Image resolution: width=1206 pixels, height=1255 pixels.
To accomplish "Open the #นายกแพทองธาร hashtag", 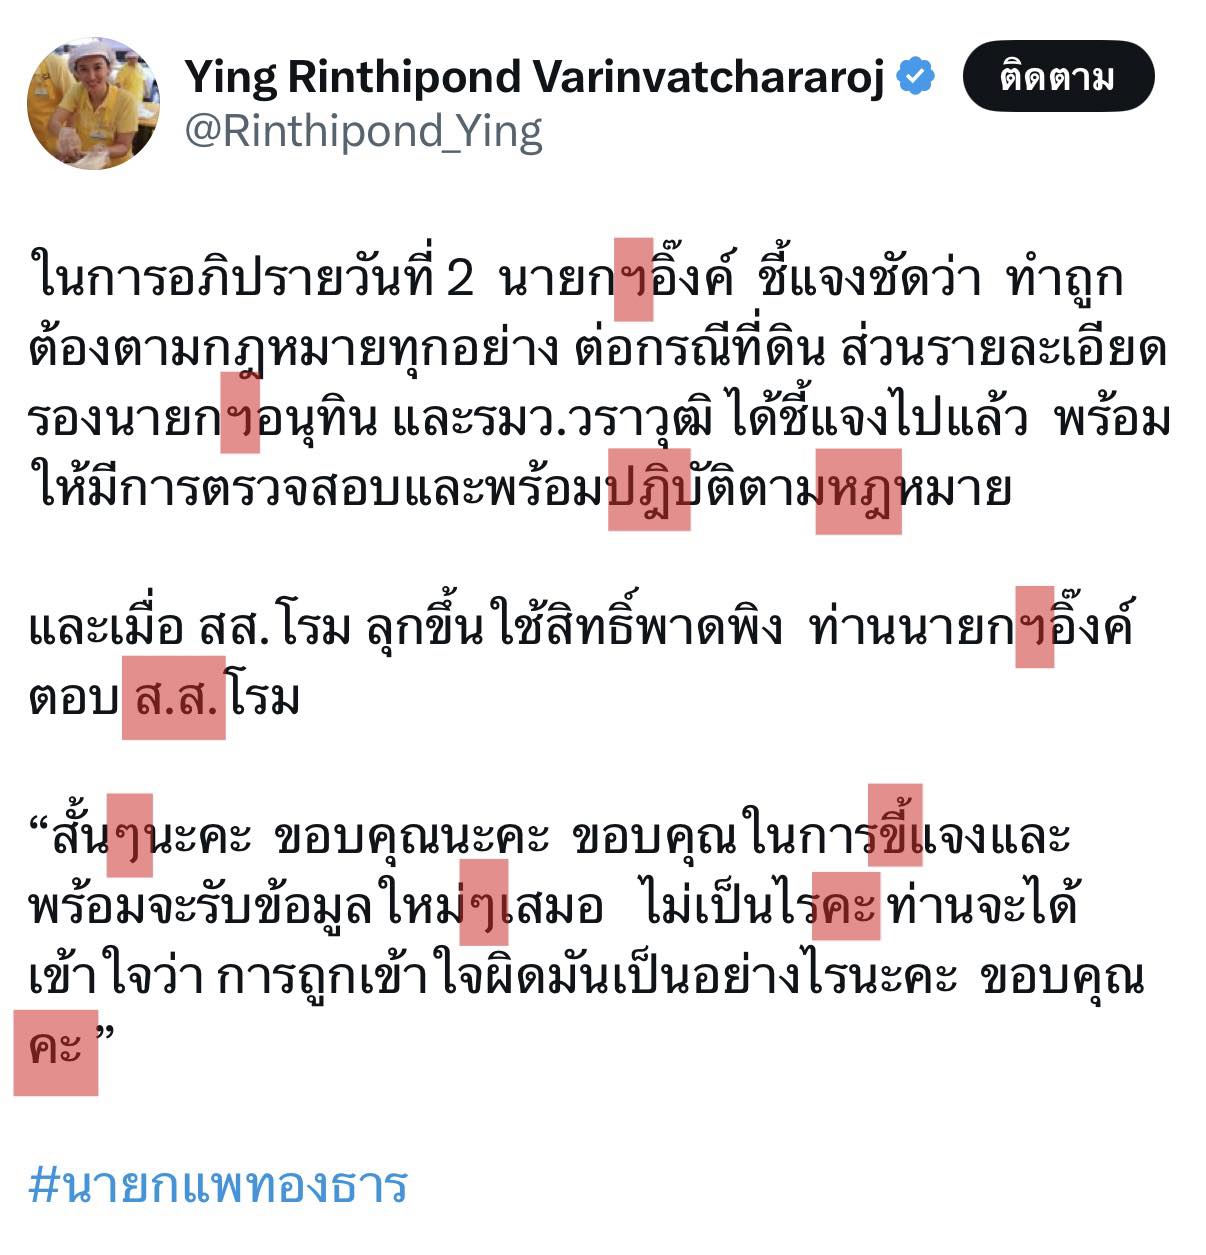I will (218, 1185).
